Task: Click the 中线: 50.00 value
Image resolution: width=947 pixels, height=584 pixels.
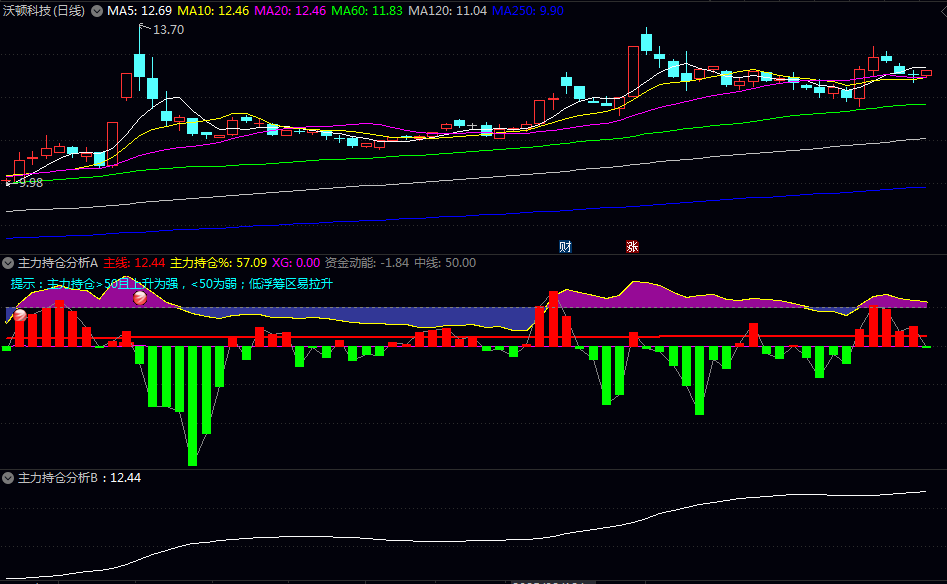Action: pyautogui.click(x=445, y=263)
